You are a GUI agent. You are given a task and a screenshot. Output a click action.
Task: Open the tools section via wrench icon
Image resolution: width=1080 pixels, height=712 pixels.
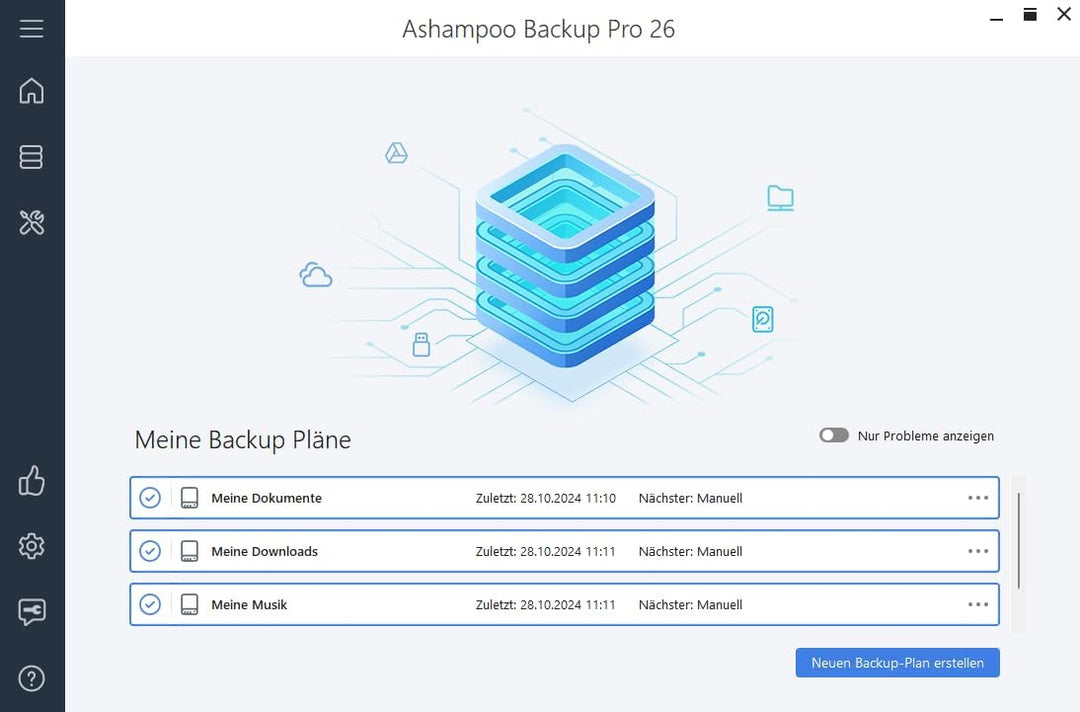click(31, 223)
